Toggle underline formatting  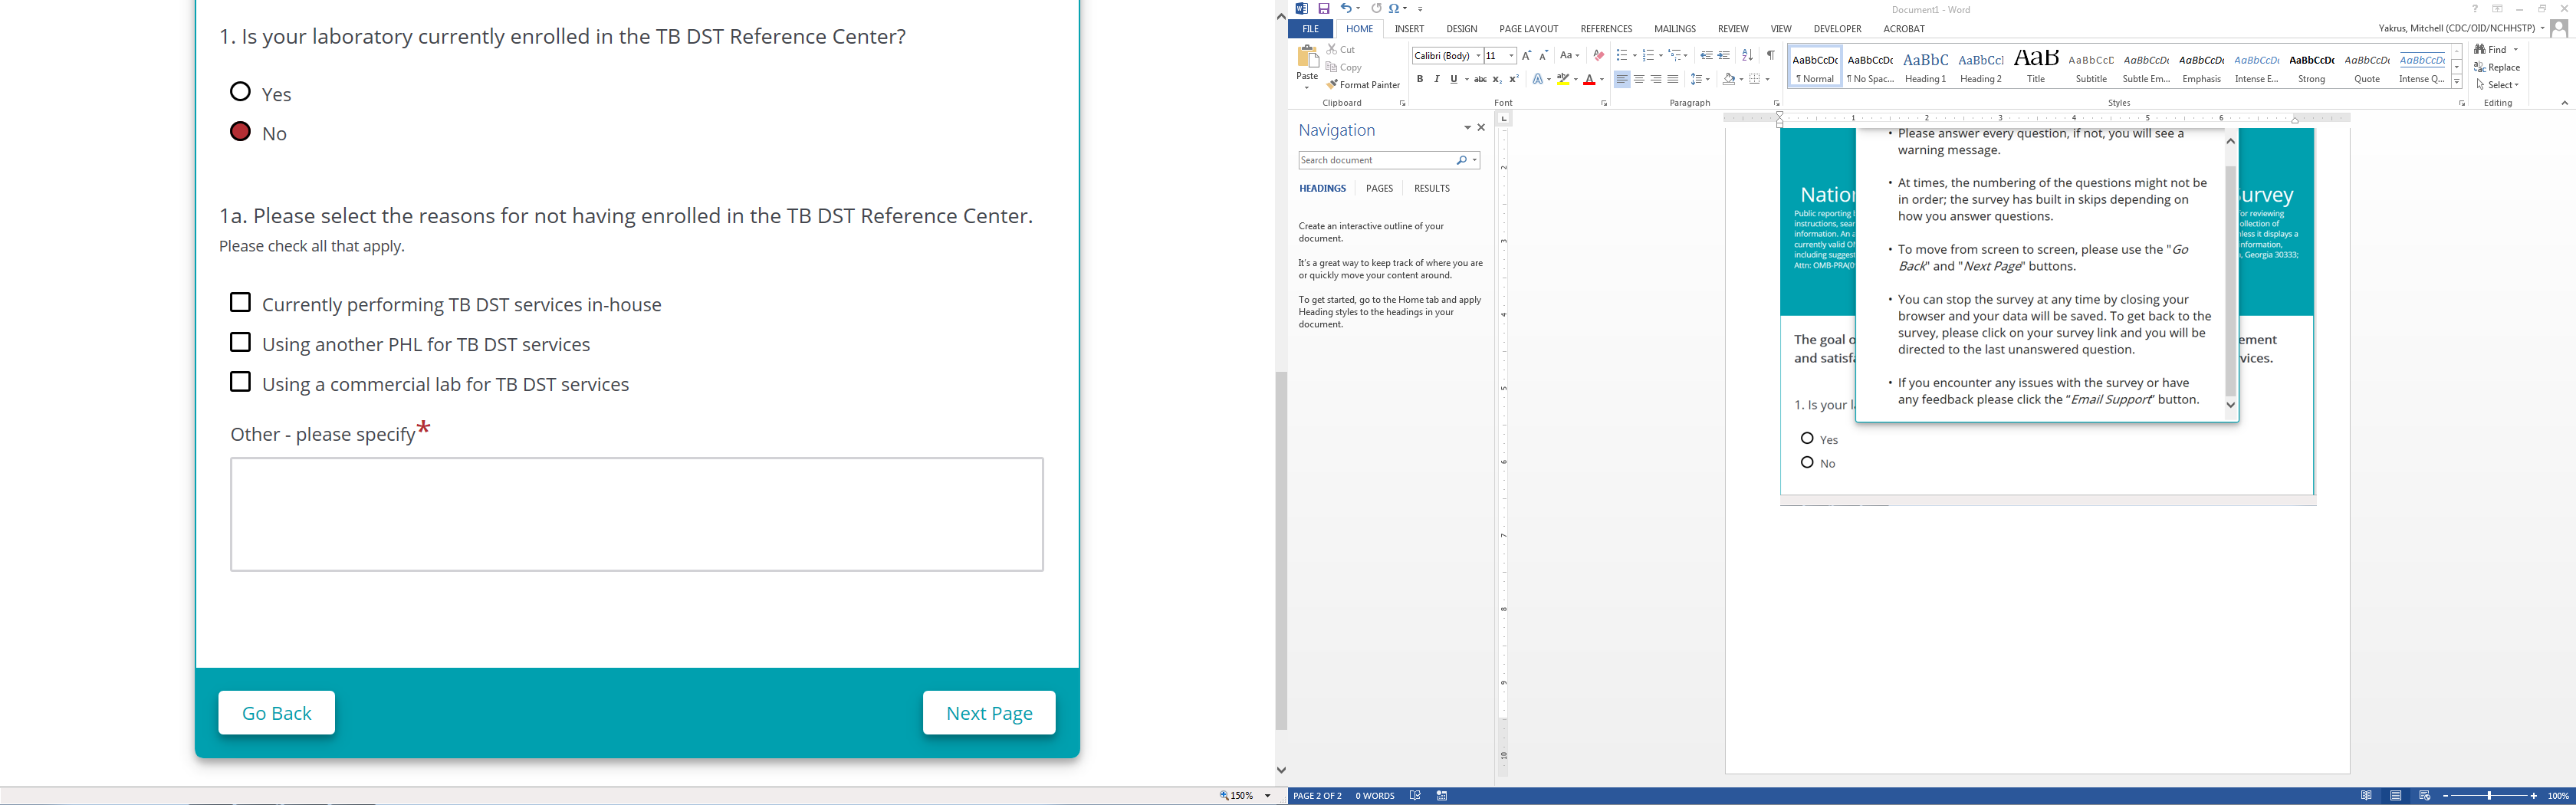(x=1454, y=79)
